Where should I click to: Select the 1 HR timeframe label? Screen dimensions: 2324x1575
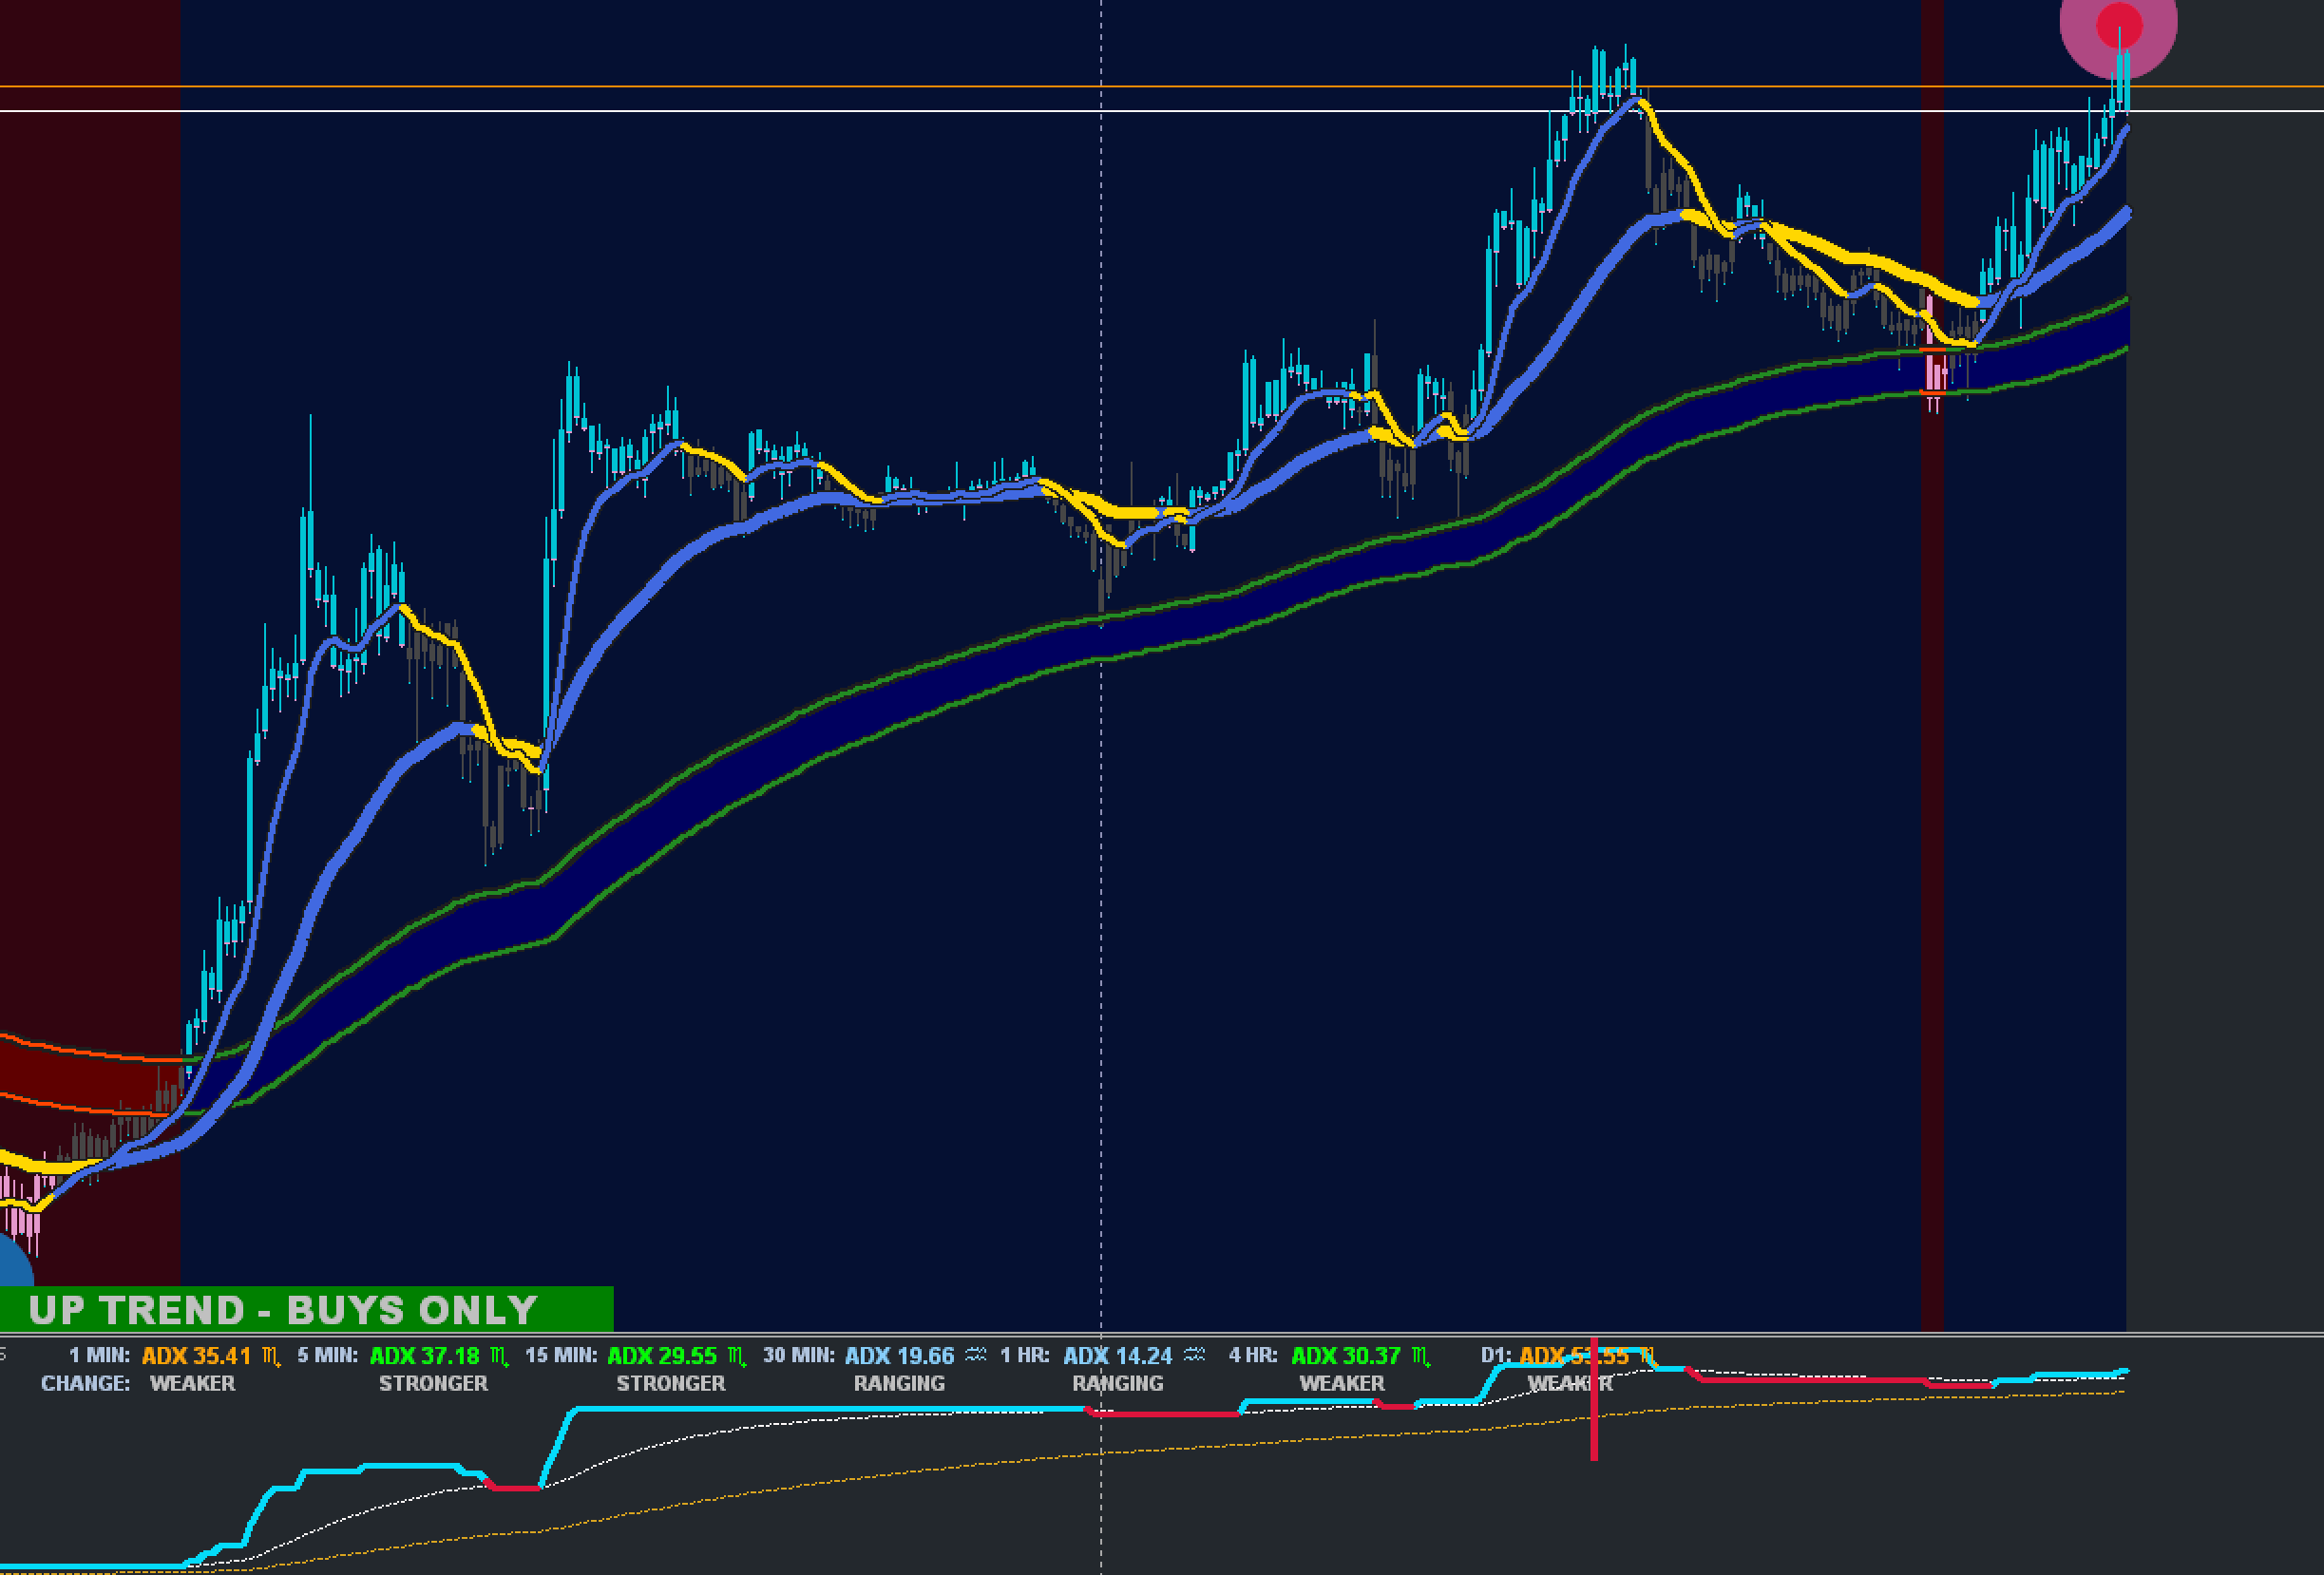(1025, 1356)
